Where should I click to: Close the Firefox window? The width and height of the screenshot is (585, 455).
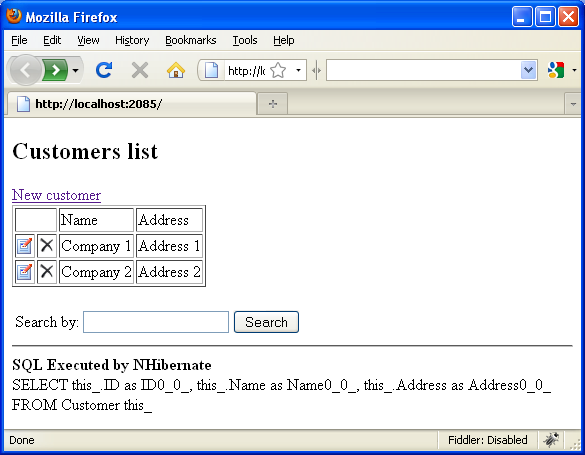(568, 17)
